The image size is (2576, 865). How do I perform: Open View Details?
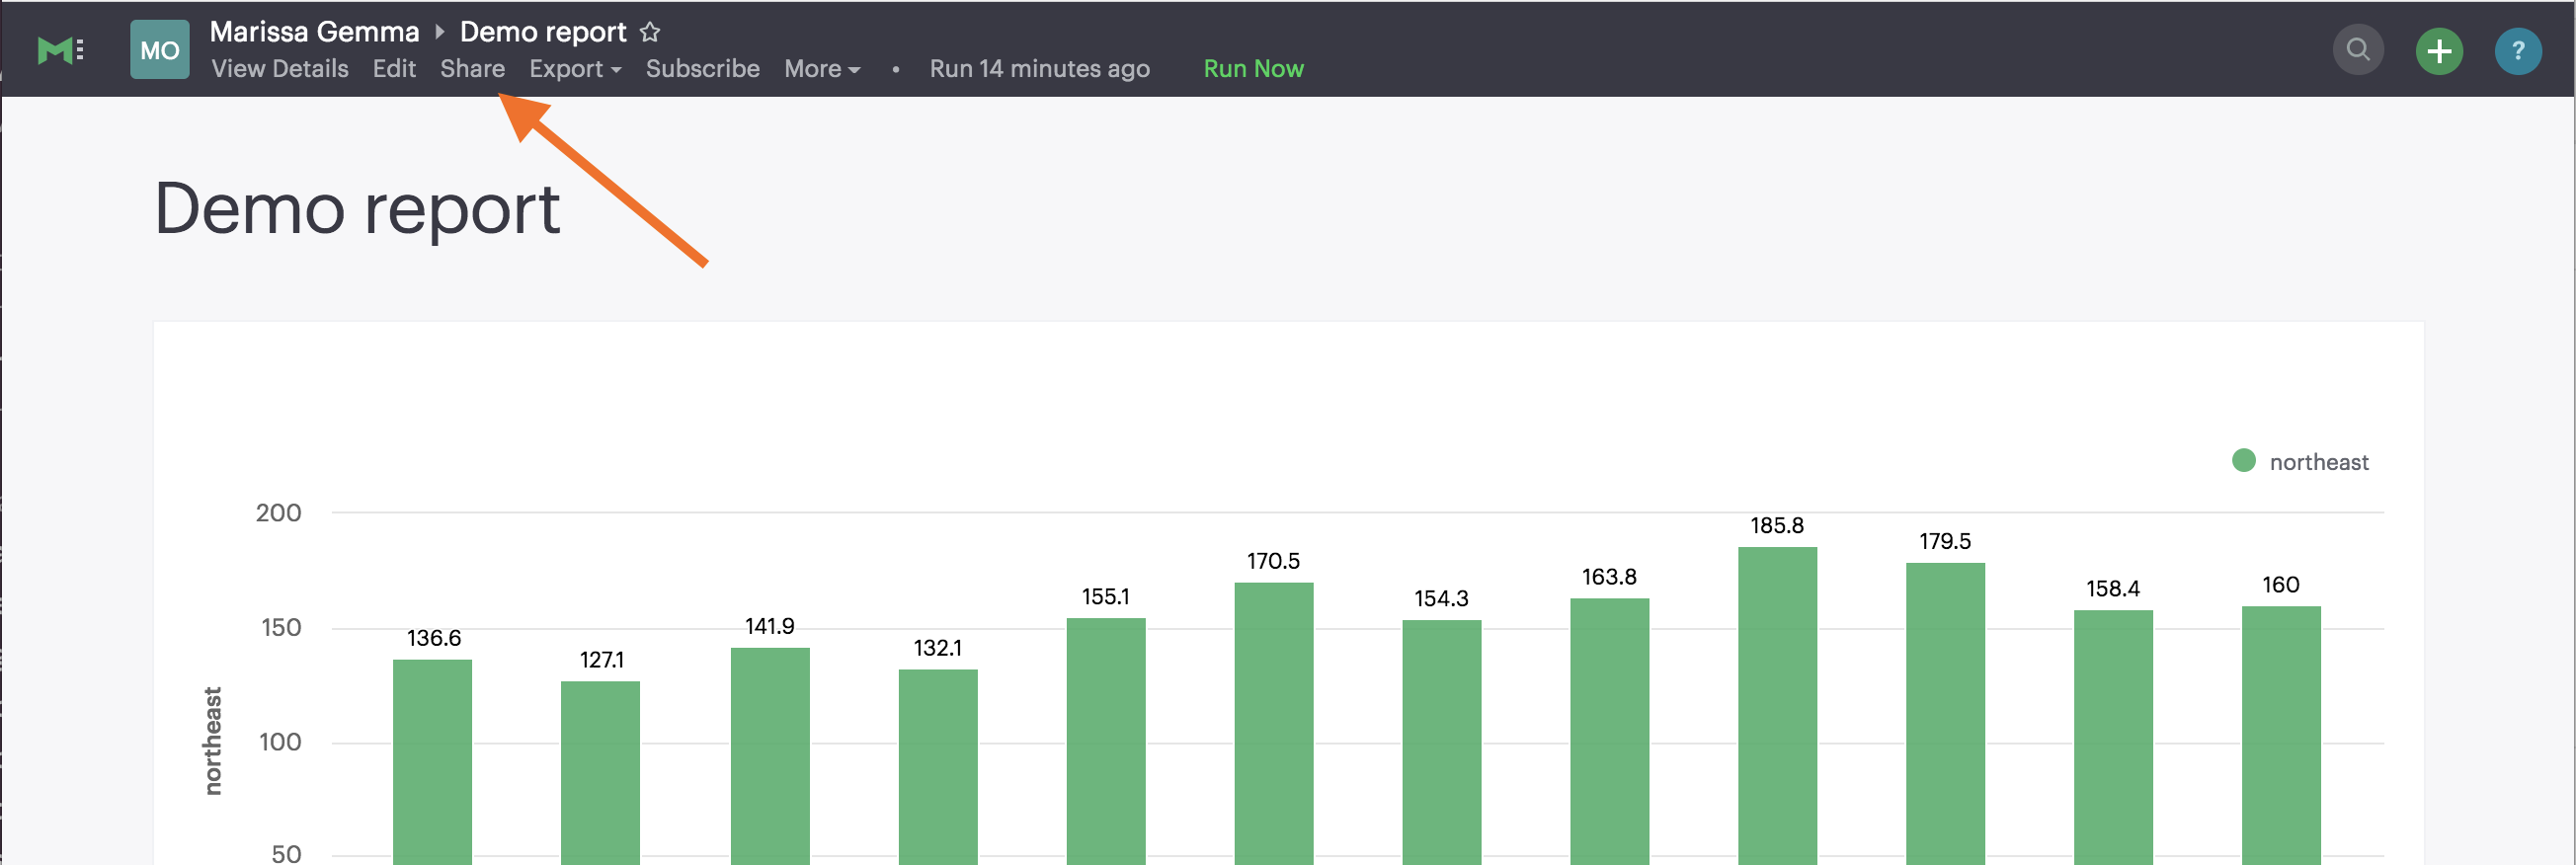[x=280, y=69]
